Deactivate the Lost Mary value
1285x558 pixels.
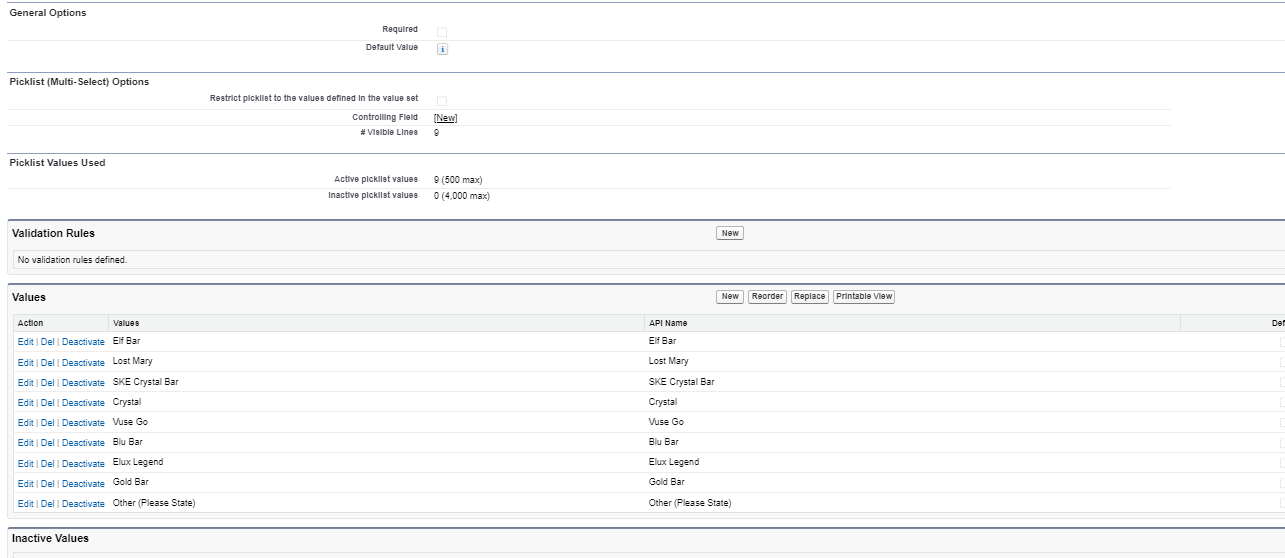[83, 362]
